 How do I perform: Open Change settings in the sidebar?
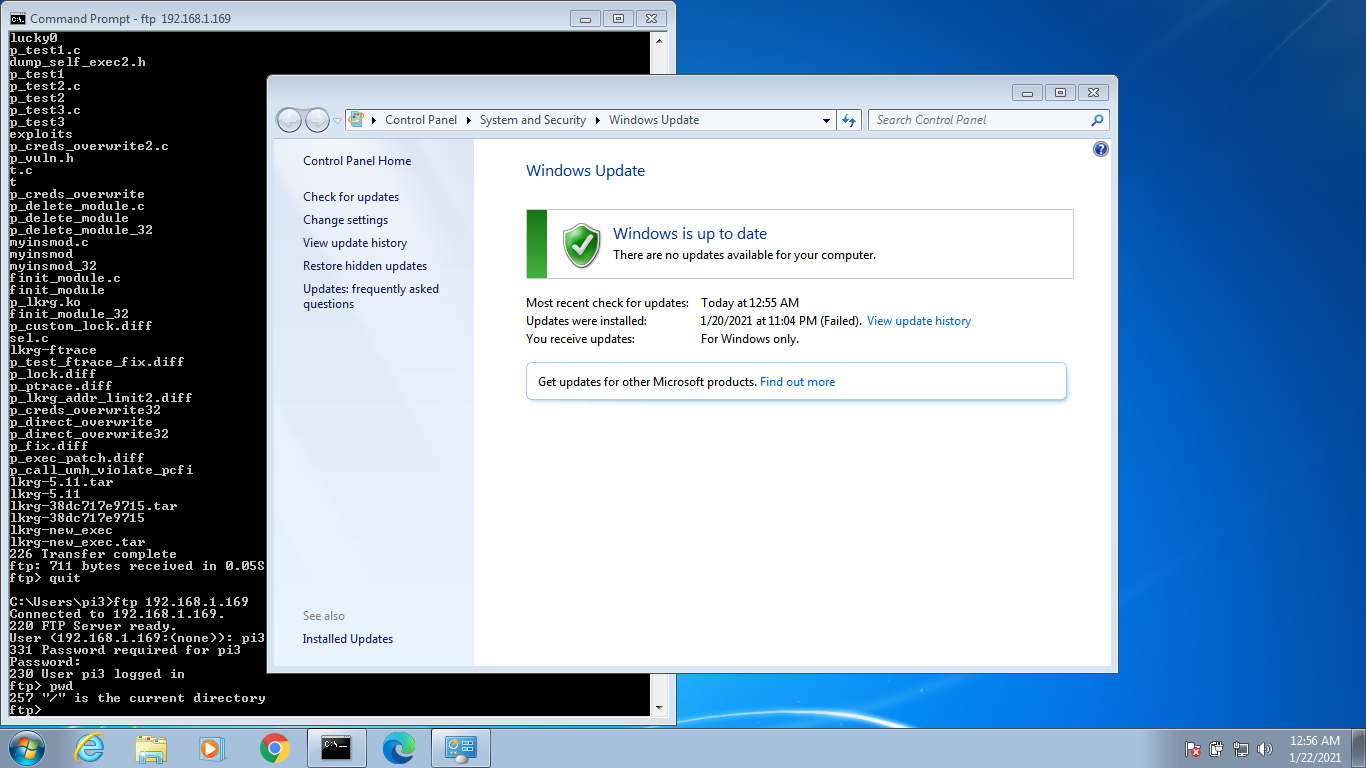[345, 220]
